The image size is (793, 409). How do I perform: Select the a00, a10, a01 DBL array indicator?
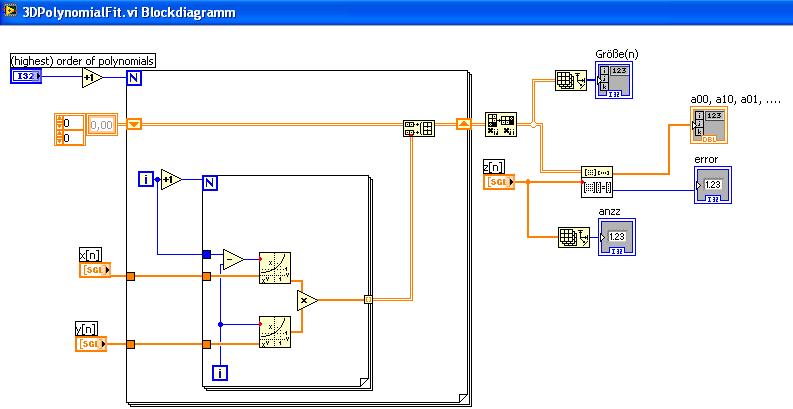click(709, 125)
